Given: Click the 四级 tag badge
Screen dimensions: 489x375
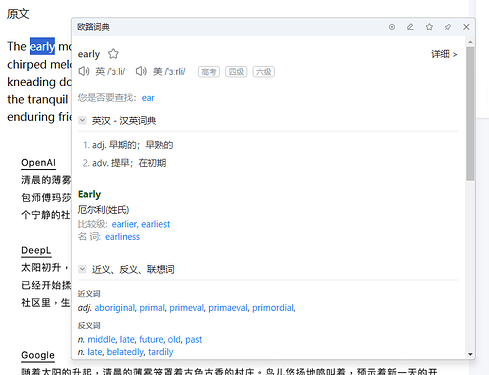Looking at the screenshot, I should point(236,72).
